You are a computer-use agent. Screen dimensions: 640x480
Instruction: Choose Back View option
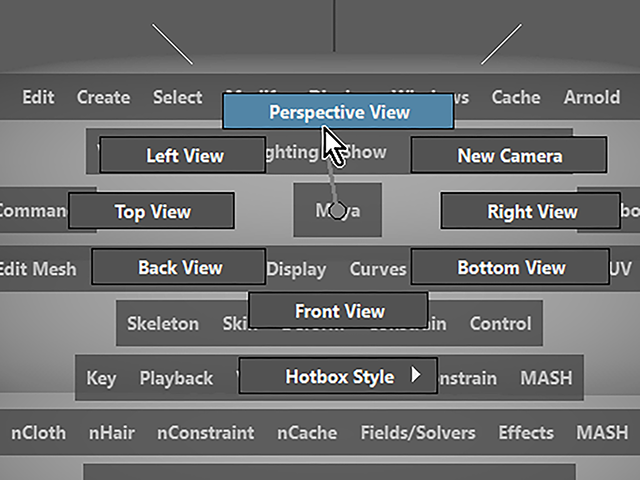[x=179, y=267]
